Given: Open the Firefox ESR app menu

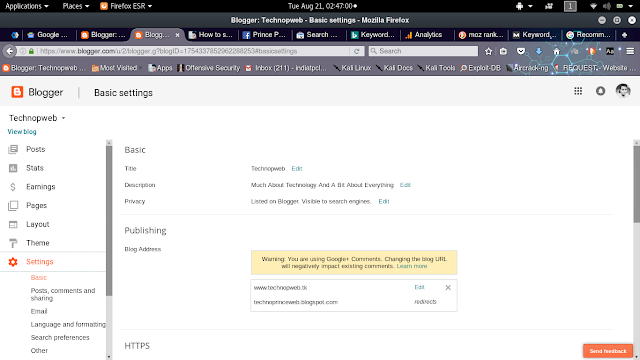Looking at the screenshot, I should coord(126,6).
